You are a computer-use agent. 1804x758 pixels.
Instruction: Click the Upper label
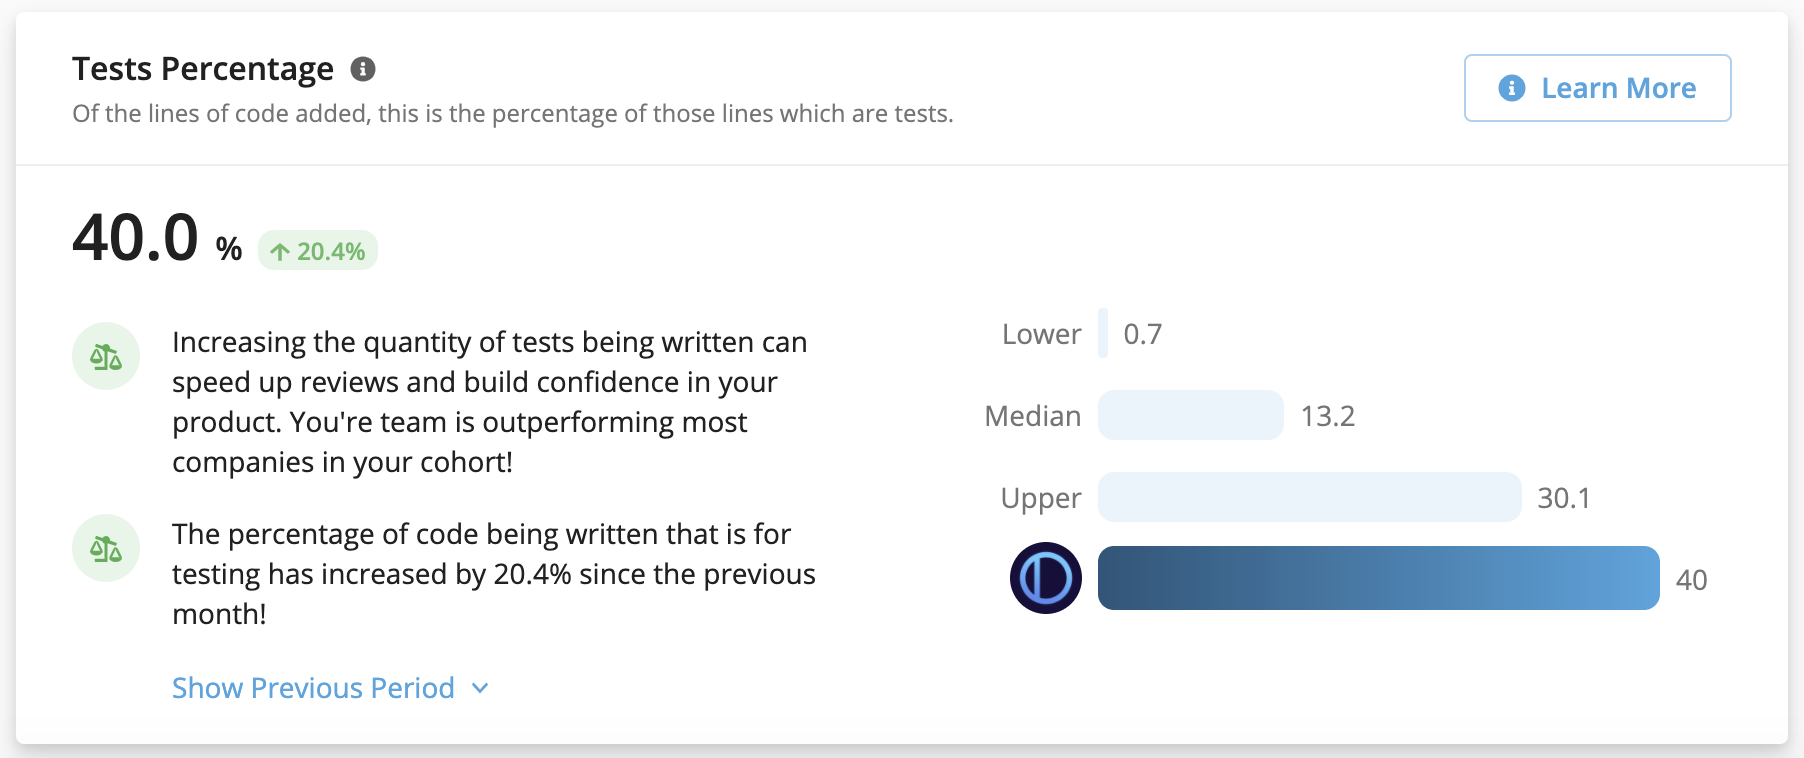[x=1040, y=498]
